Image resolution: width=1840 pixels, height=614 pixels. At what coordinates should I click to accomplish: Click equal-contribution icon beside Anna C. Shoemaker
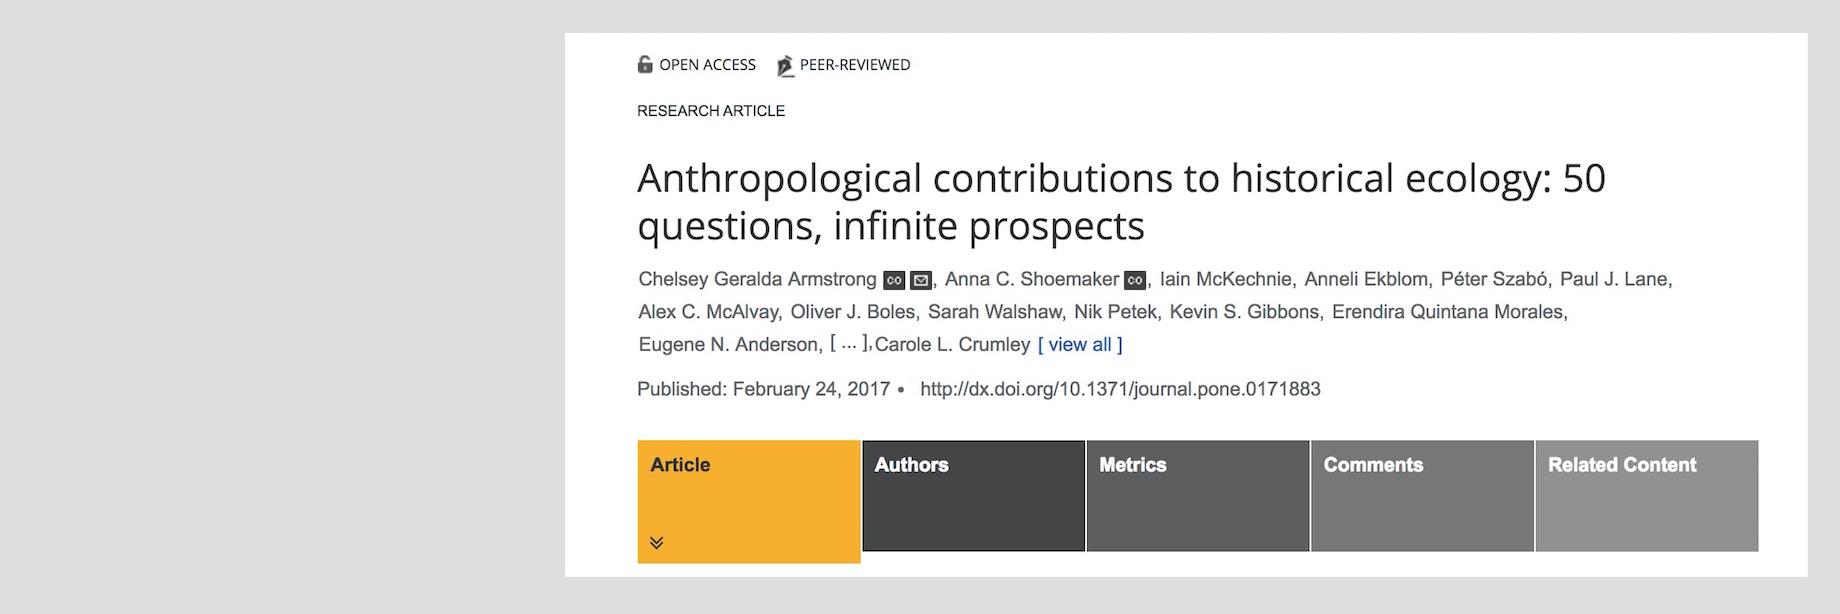(1134, 281)
